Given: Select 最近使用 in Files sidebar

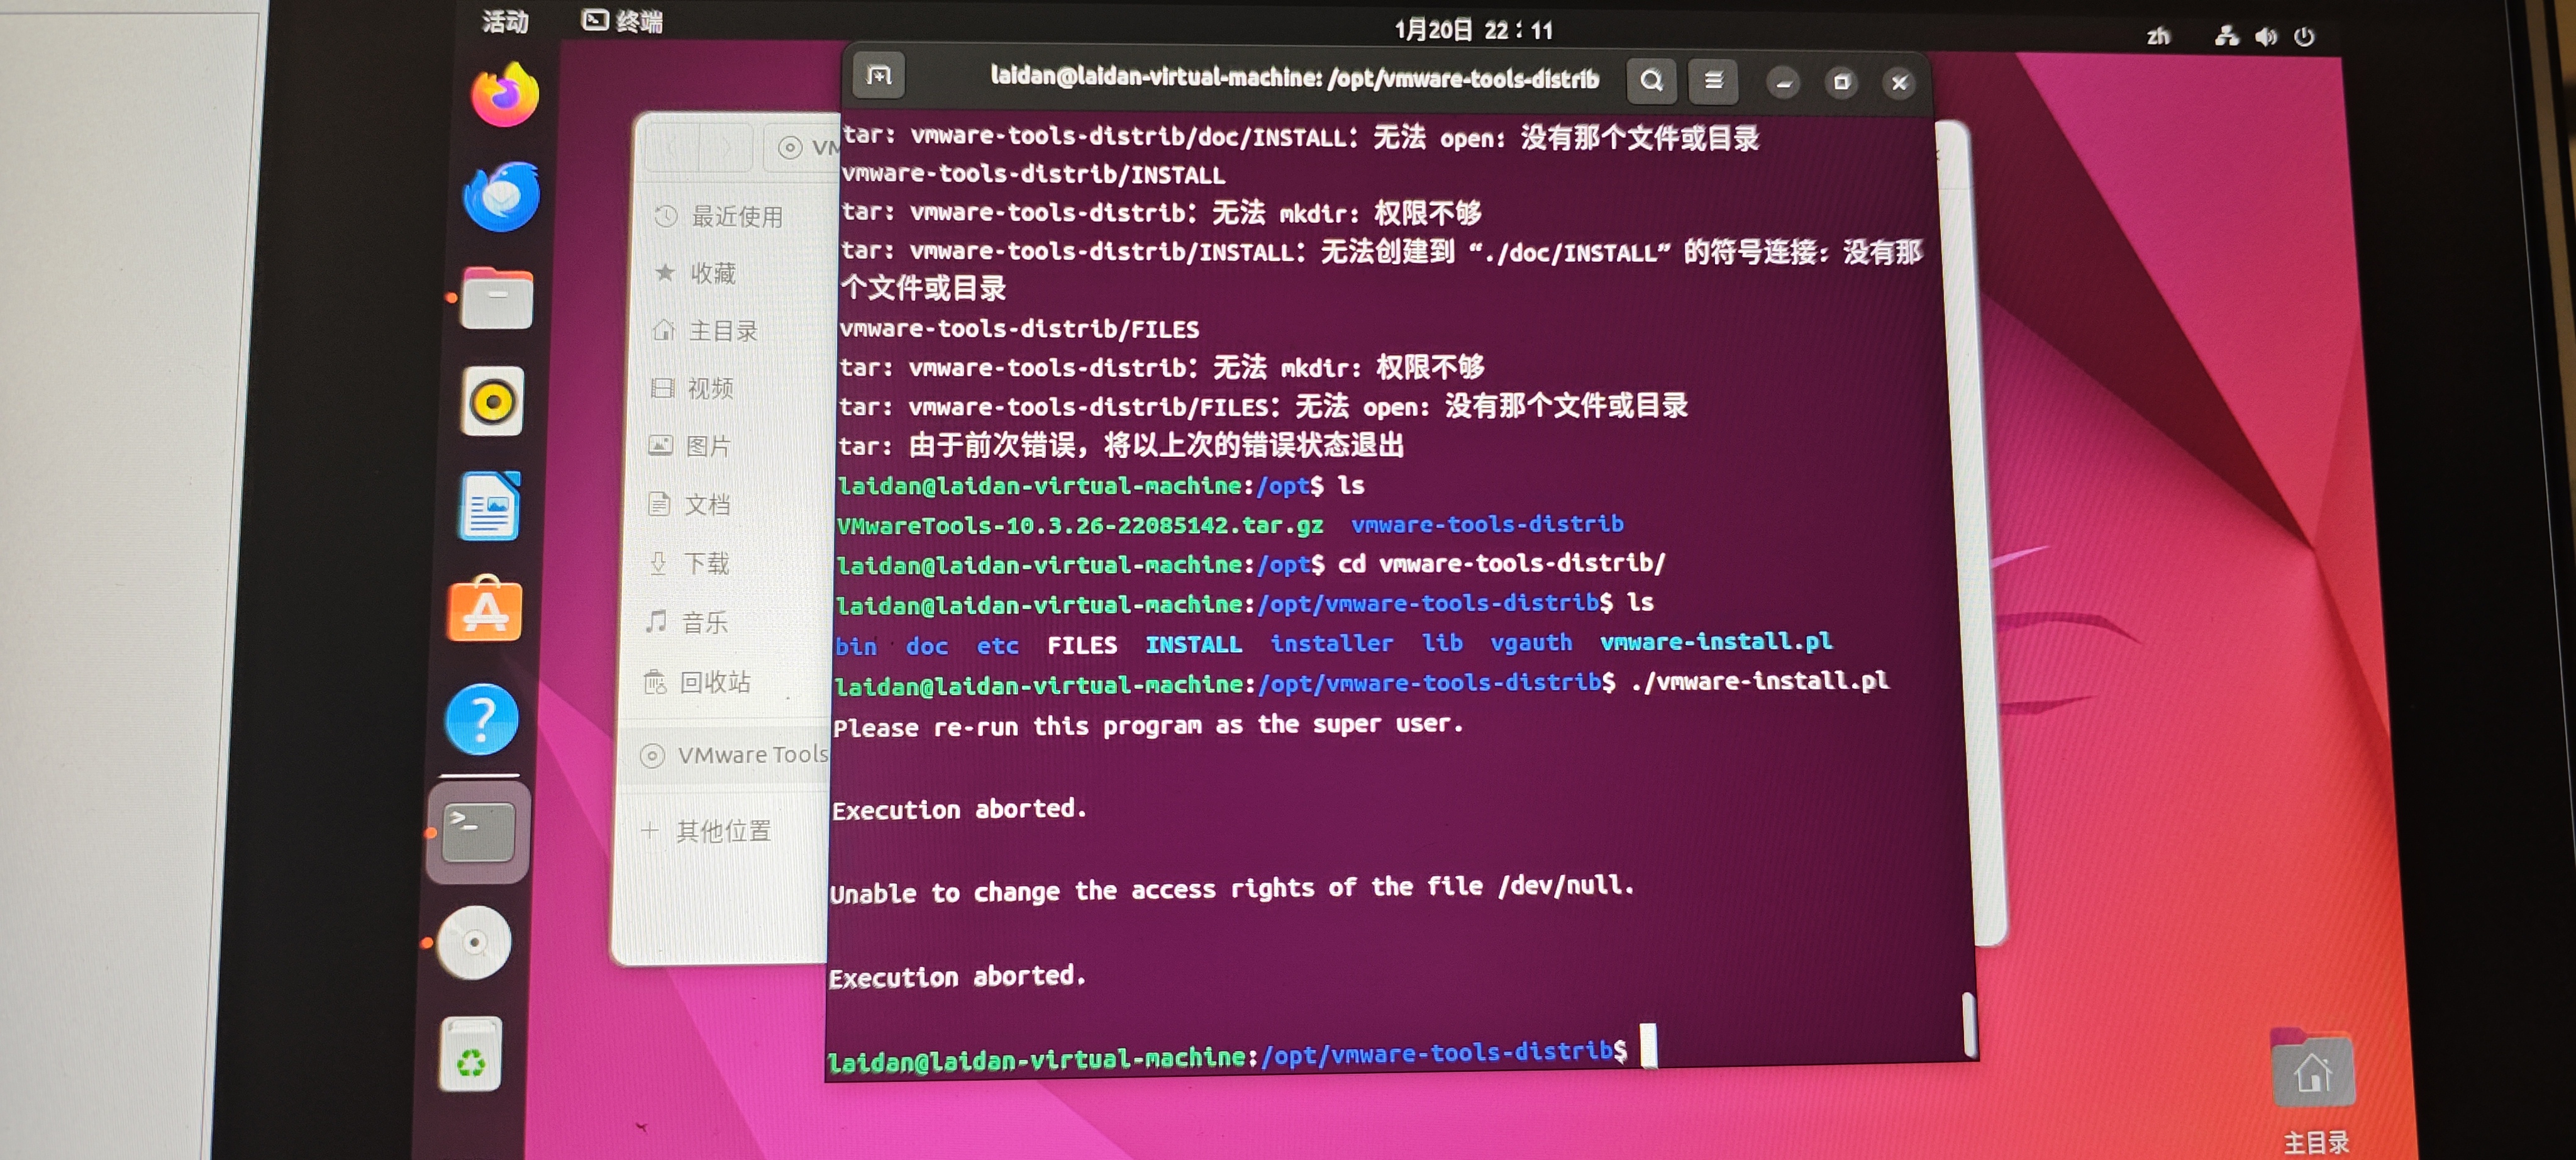Looking at the screenshot, I should pos(736,216).
